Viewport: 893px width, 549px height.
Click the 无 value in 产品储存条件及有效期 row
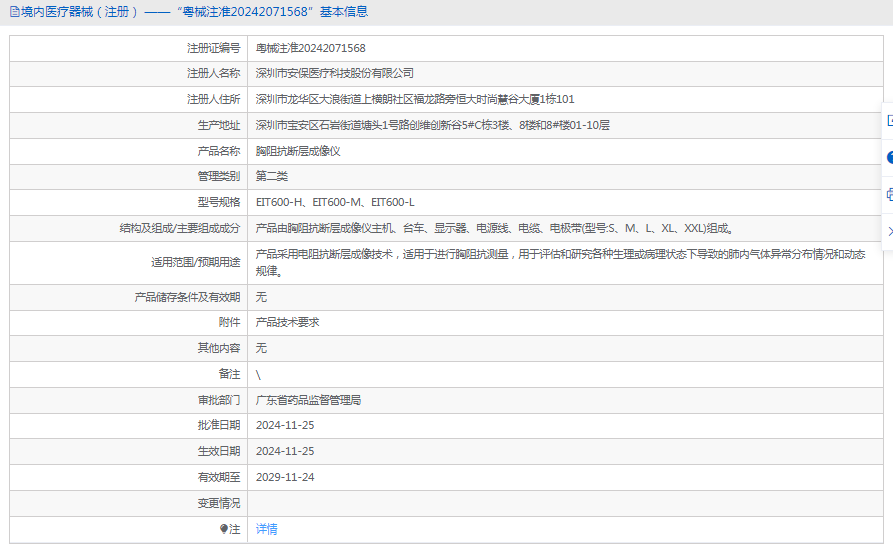[261, 297]
